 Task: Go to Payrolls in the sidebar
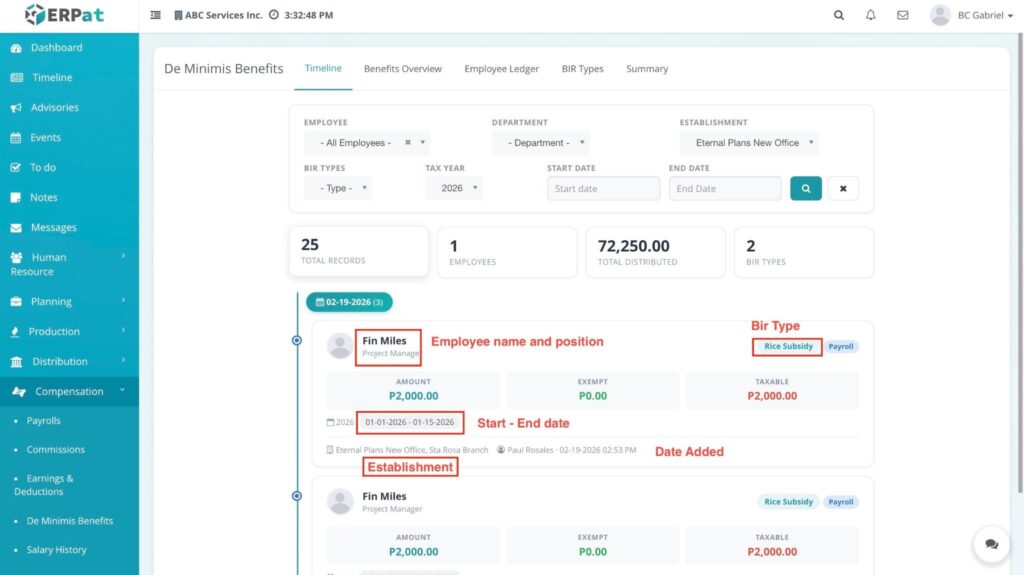point(43,421)
